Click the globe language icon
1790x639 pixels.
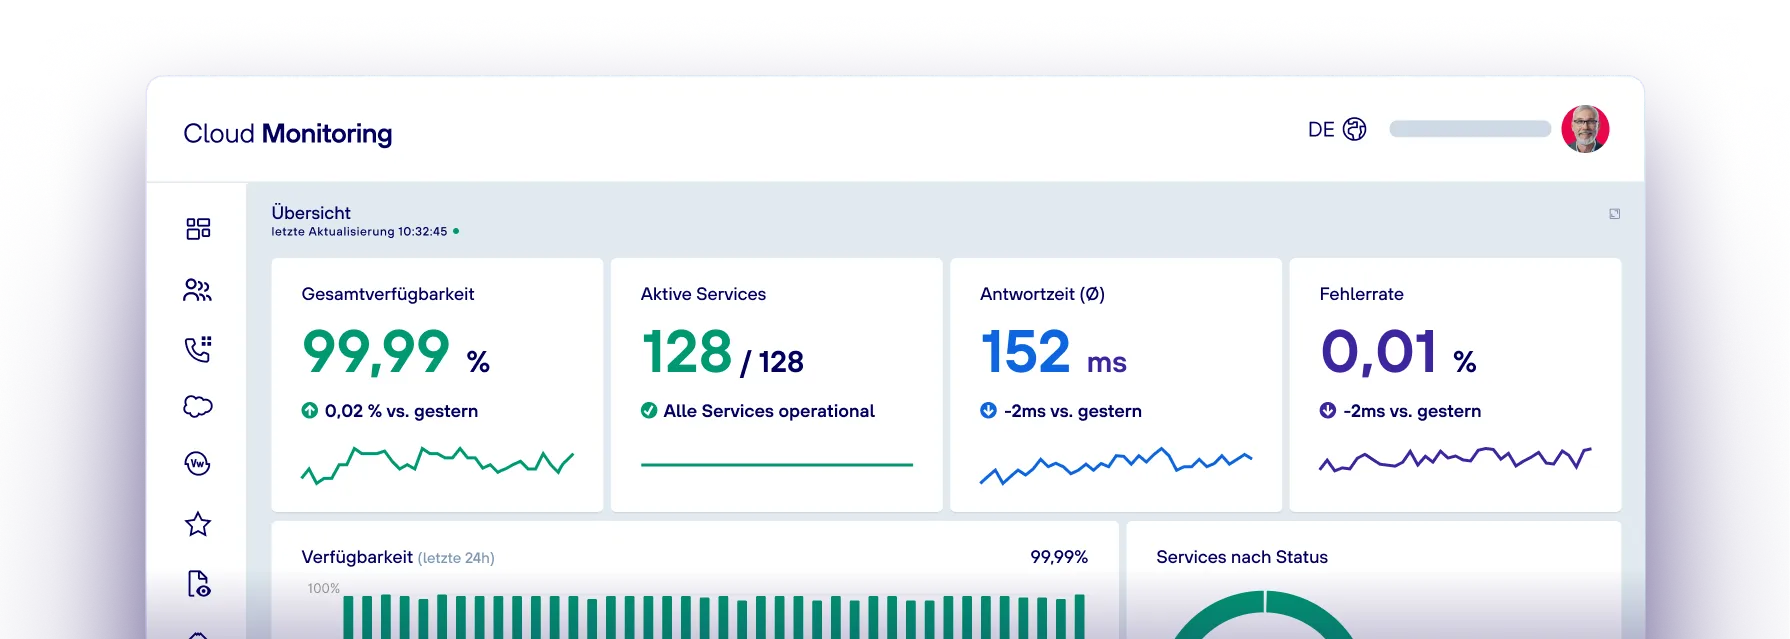pyautogui.click(x=1354, y=129)
